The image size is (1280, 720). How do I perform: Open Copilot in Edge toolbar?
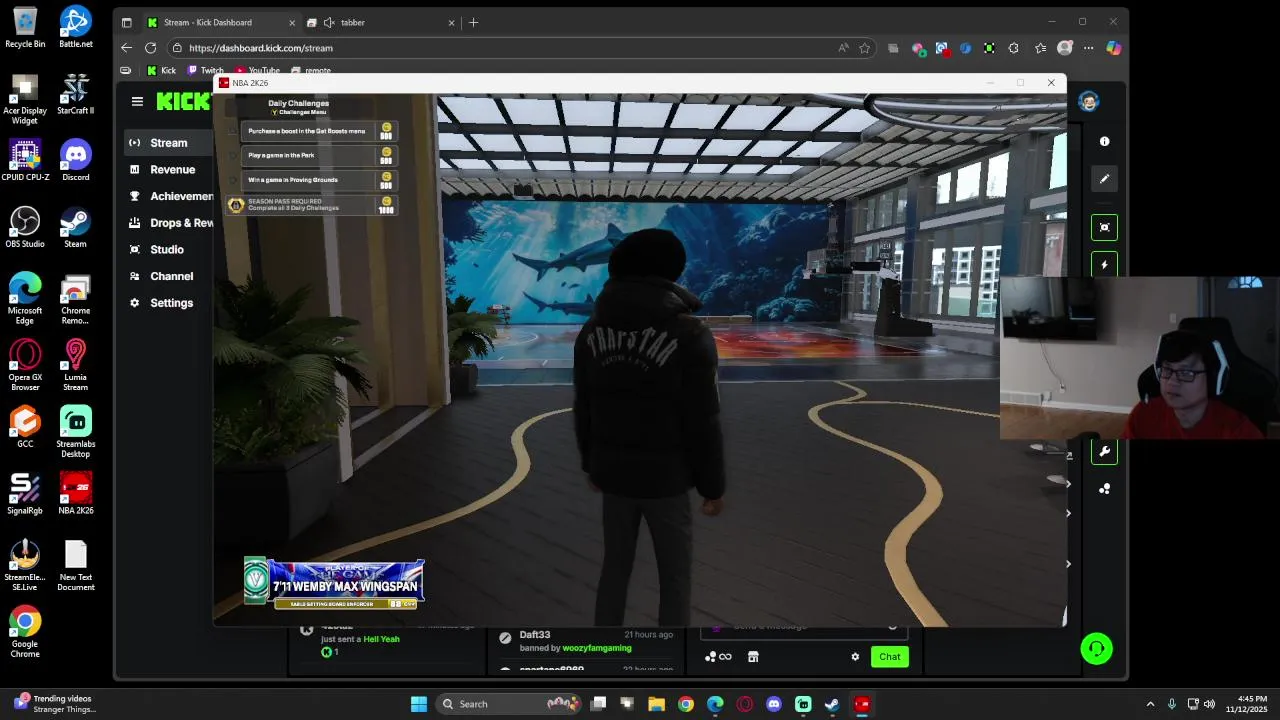1113,48
